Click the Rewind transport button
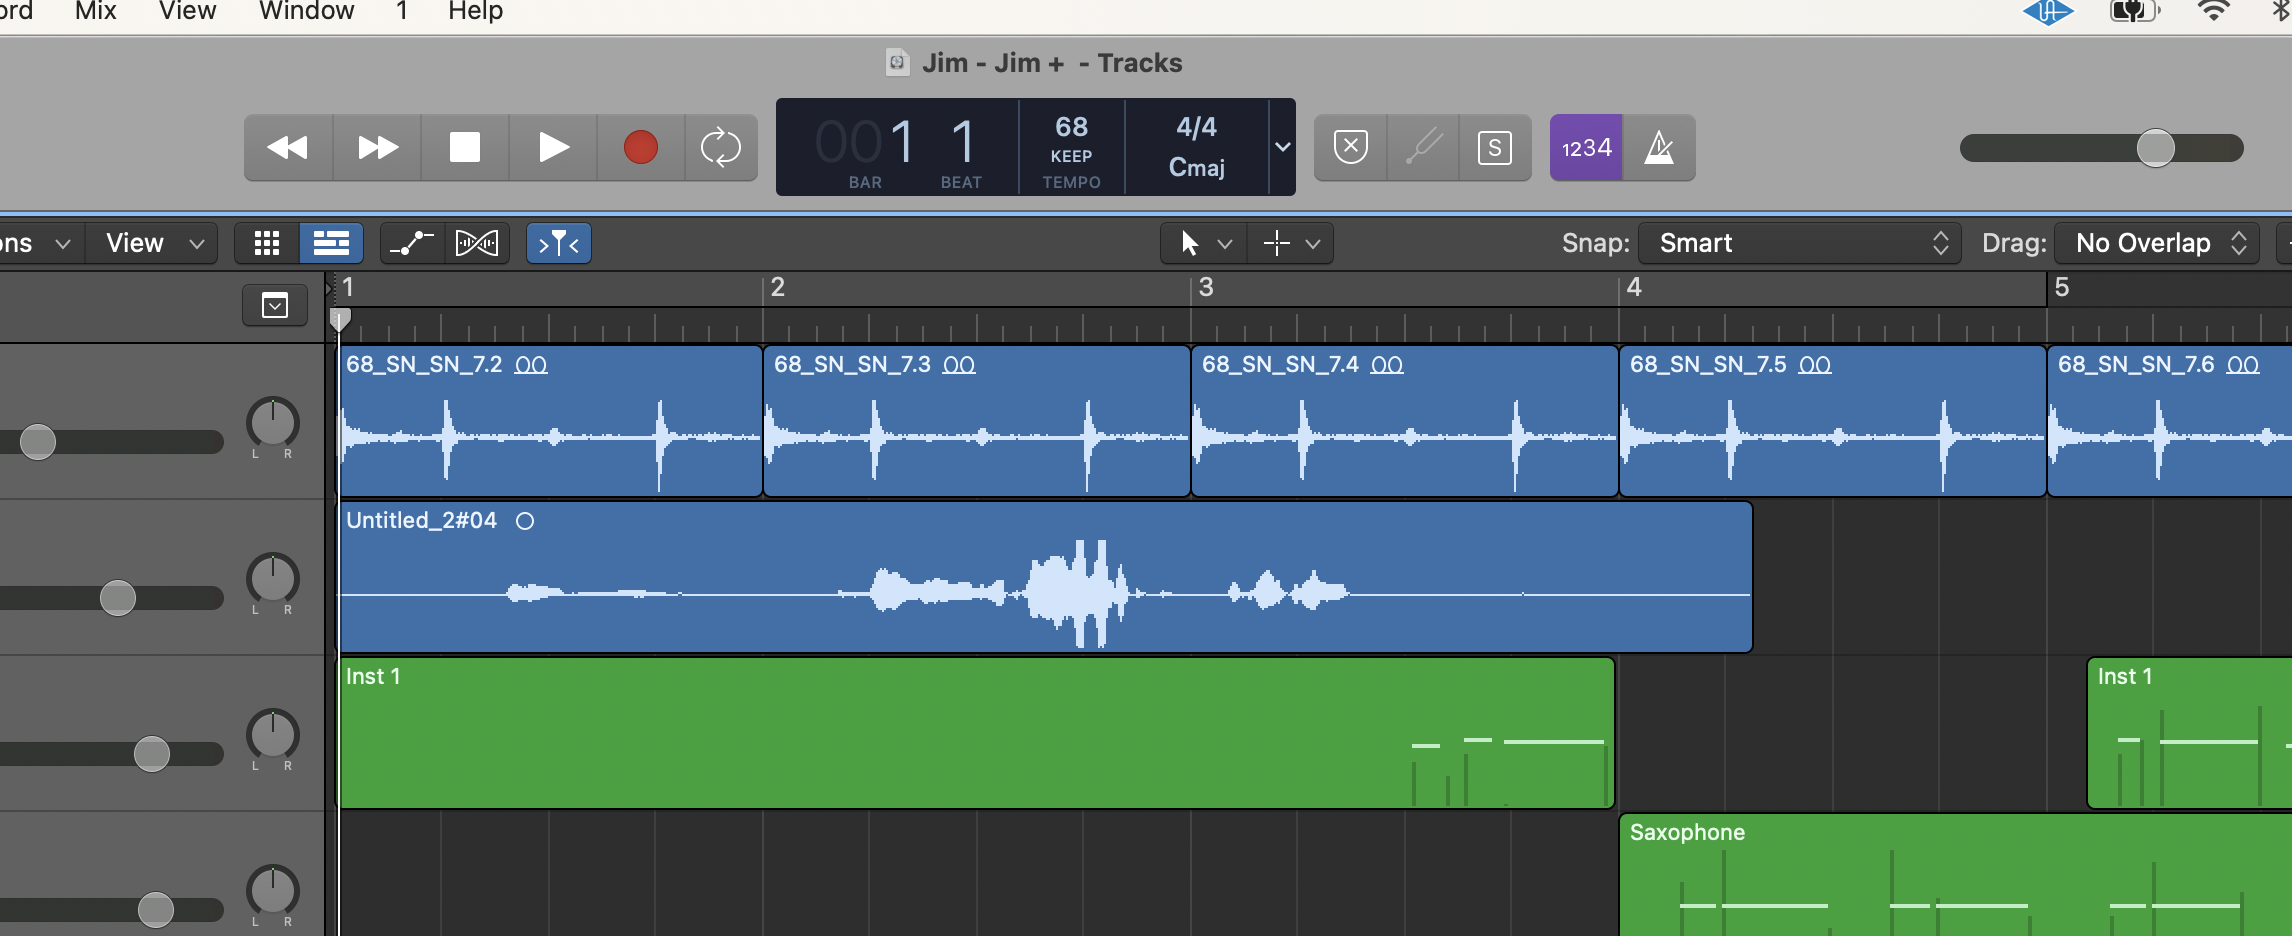Screen dimensions: 2292x936 click(288, 148)
